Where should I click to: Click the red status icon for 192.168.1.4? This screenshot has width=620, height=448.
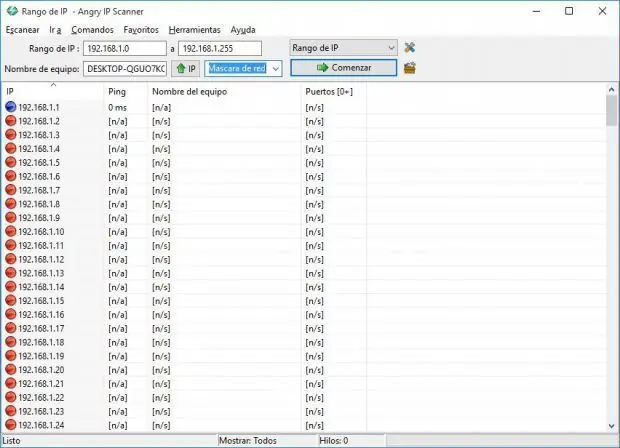pyautogui.click(x=11, y=149)
